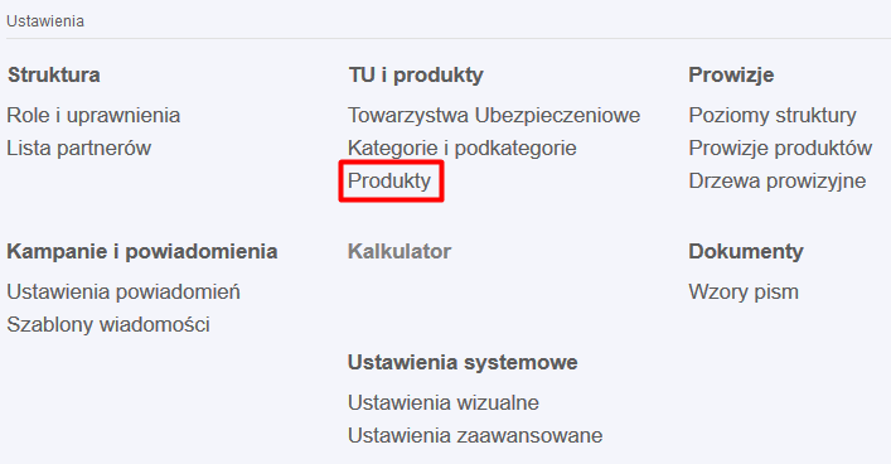This screenshot has height=464, width=891.
Task: Click the Dokumenty section heading
Action: 745,251
